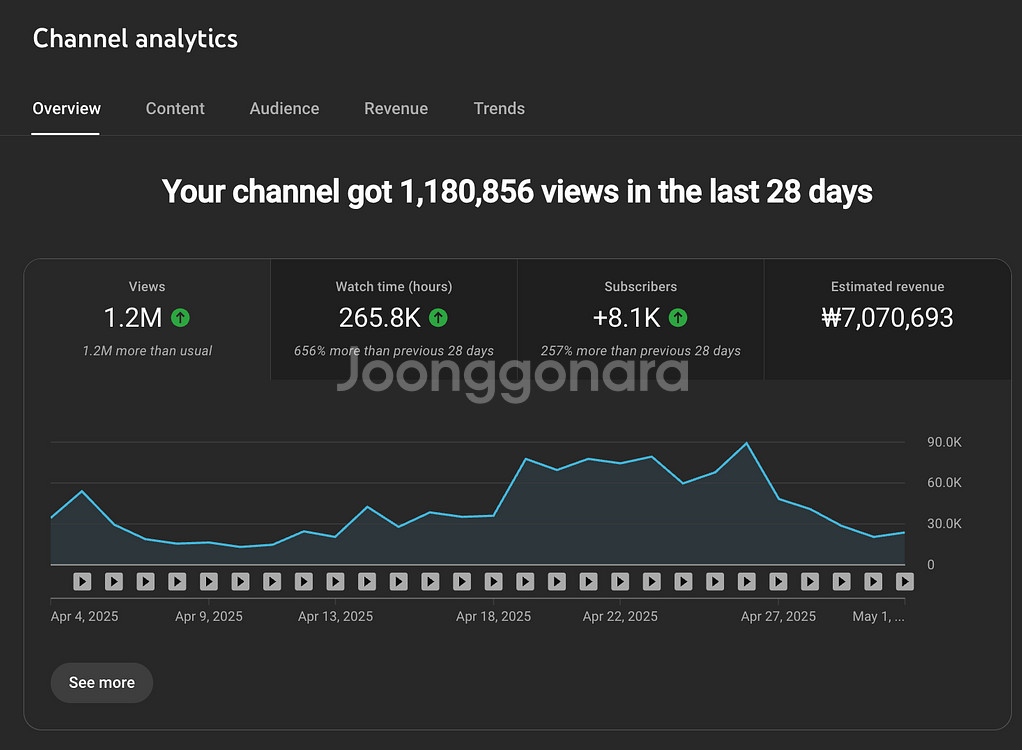The width and height of the screenshot is (1022, 750).
Task: Click the Apr 13, 2025 axis label
Action: [335, 616]
